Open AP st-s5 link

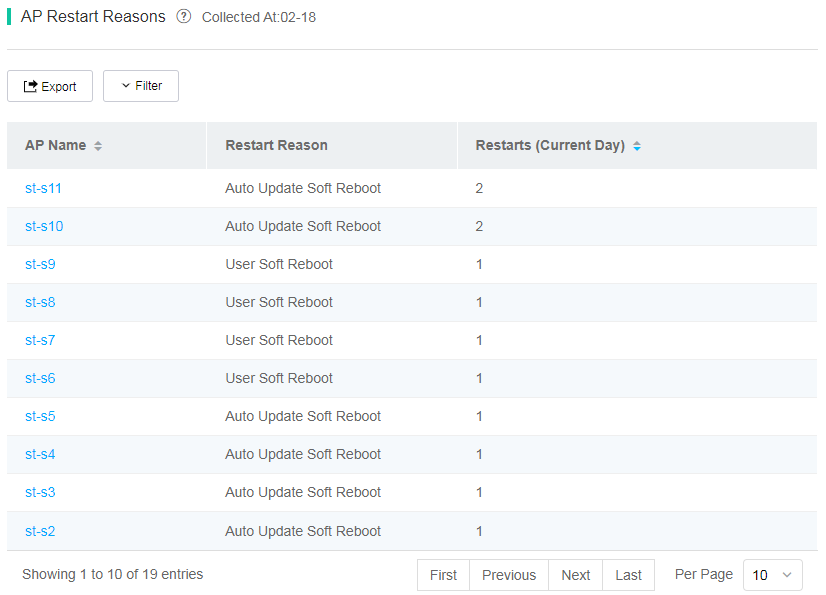(x=40, y=416)
